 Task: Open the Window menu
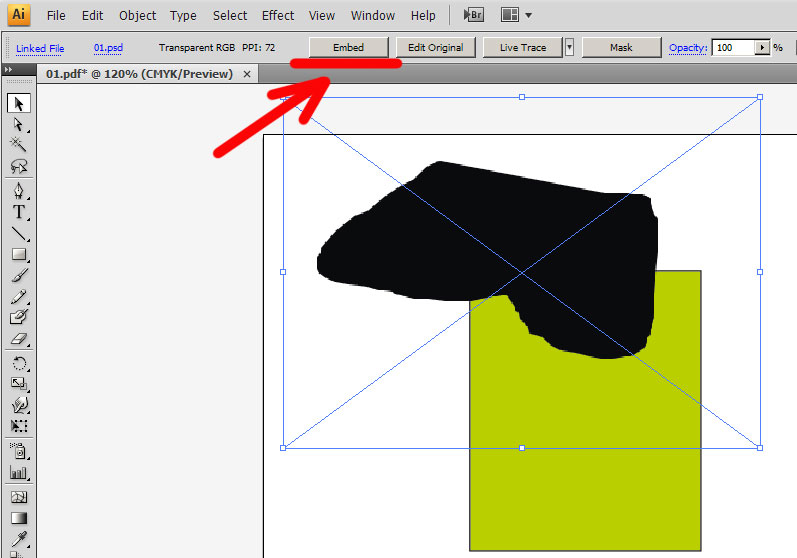(x=373, y=16)
